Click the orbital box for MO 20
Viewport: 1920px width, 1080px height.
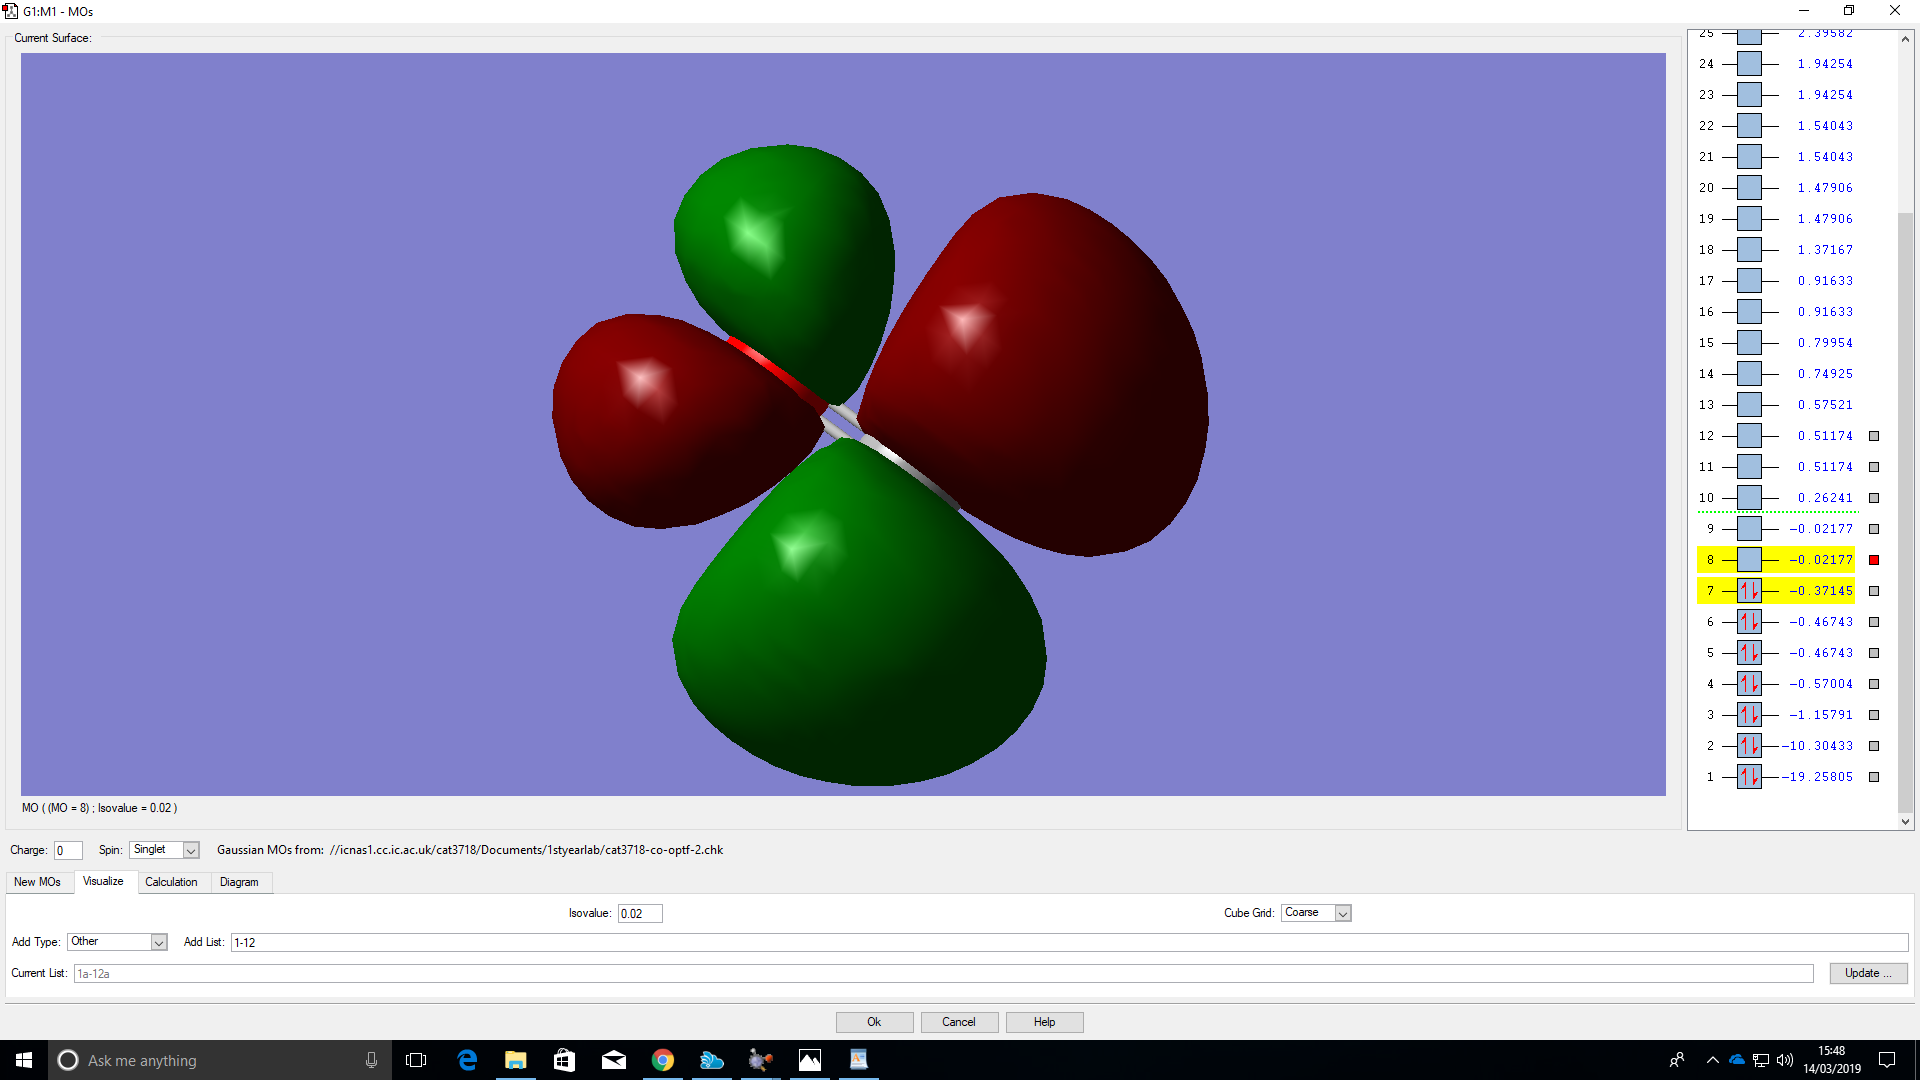click(1749, 188)
